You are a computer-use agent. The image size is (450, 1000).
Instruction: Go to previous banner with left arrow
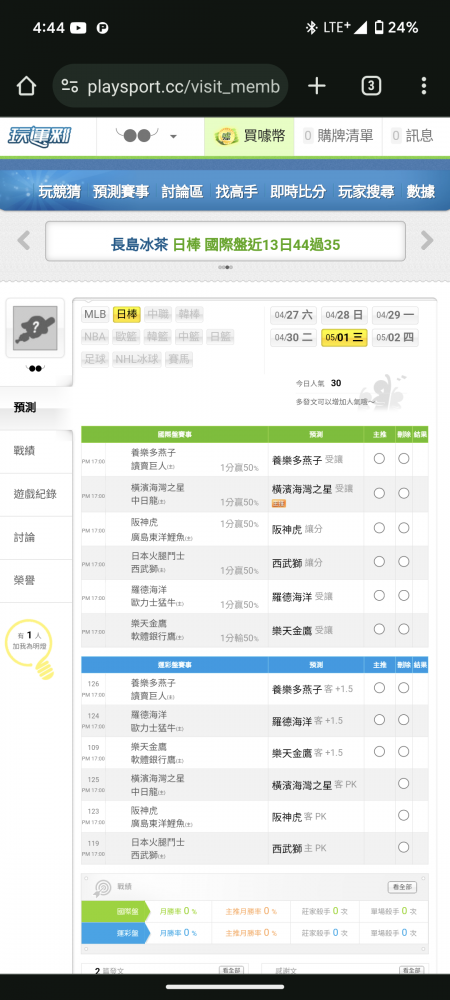click(24, 240)
